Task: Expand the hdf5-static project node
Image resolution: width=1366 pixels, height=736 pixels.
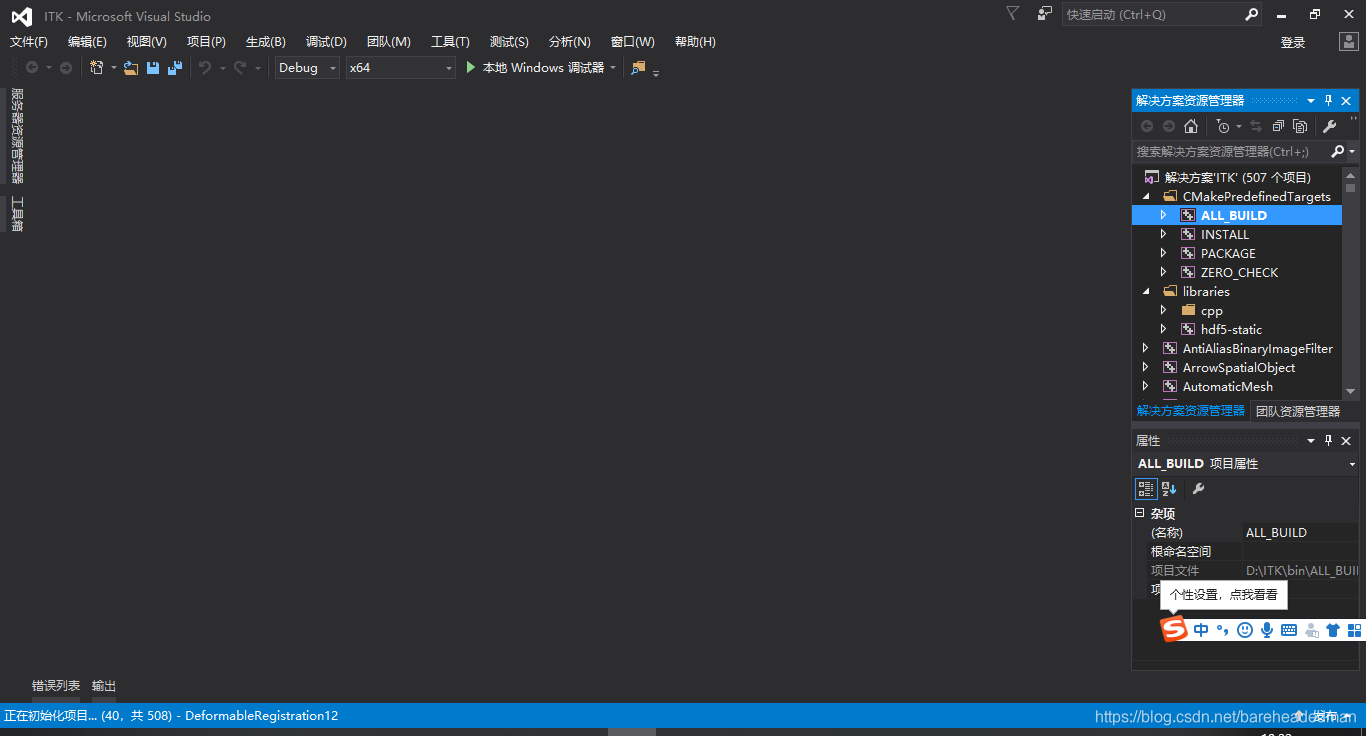Action: coord(1164,330)
